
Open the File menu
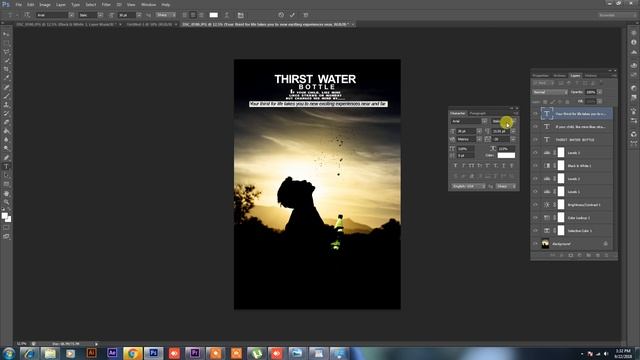(18, 4)
